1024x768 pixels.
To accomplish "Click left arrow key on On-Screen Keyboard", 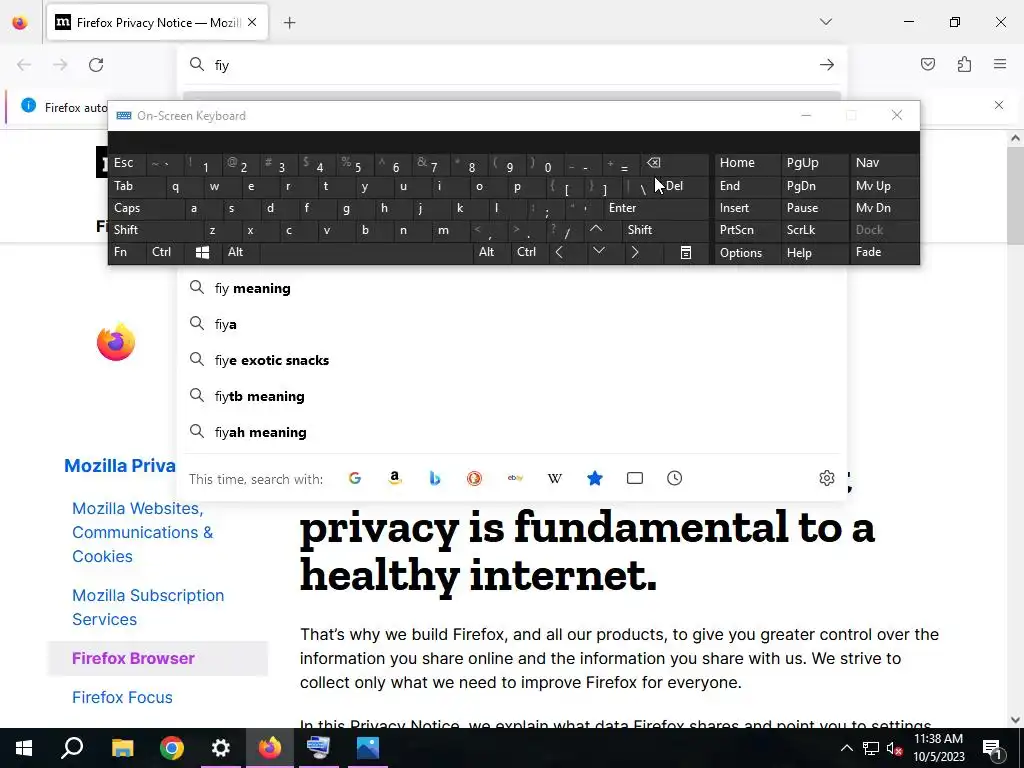I will [559, 252].
